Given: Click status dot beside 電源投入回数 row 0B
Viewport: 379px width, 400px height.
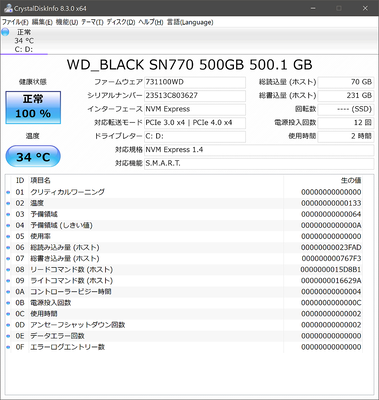Looking at the screenshot, I should pos(8,303).
